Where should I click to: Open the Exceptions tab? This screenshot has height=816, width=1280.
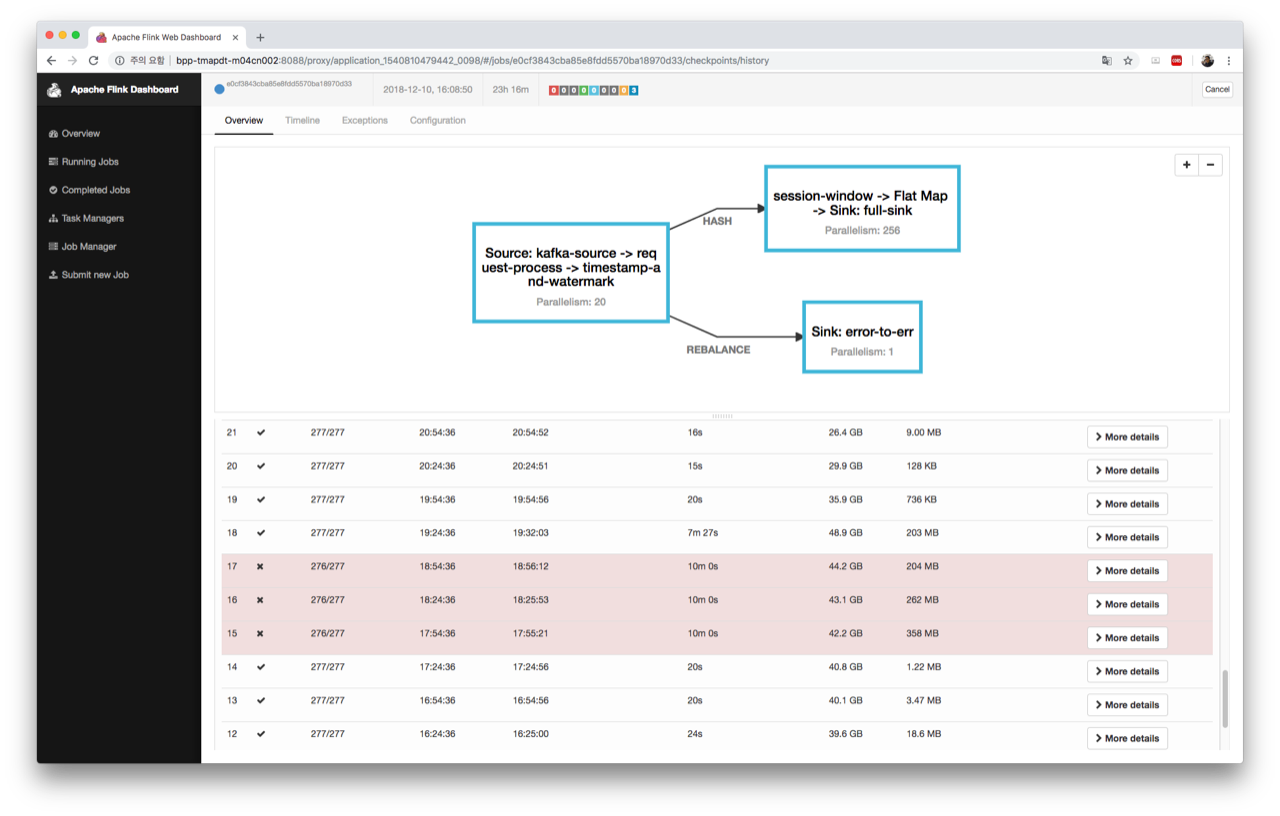(x=364, y=120)
